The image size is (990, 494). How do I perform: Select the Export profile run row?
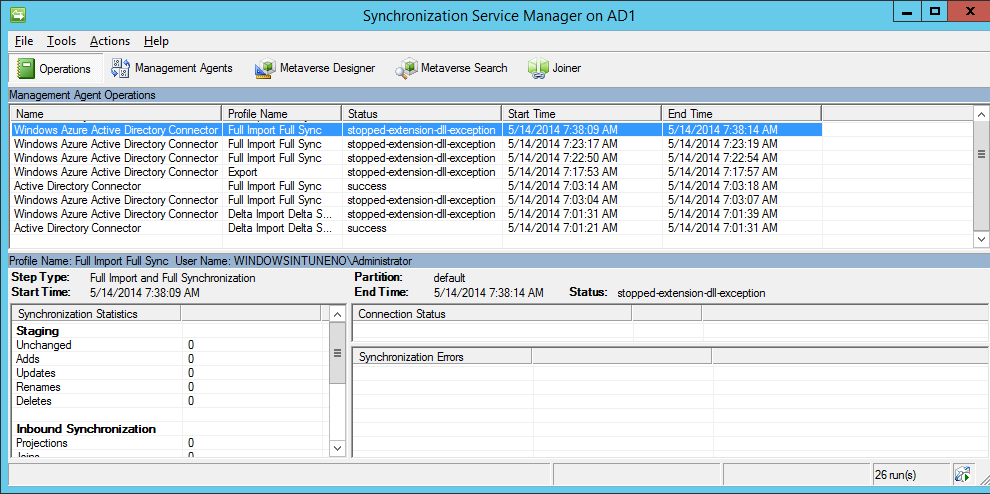pyautogui.click(x=417, y=172)
